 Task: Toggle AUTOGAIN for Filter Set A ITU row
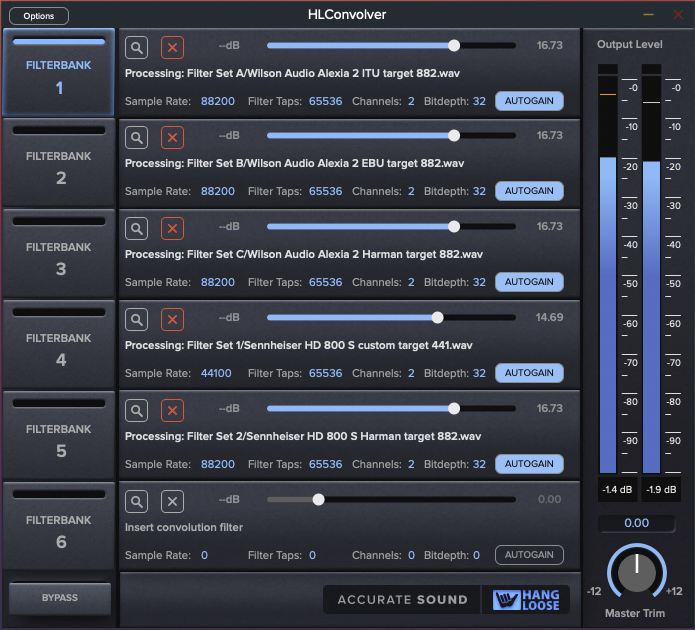[529, 101]
